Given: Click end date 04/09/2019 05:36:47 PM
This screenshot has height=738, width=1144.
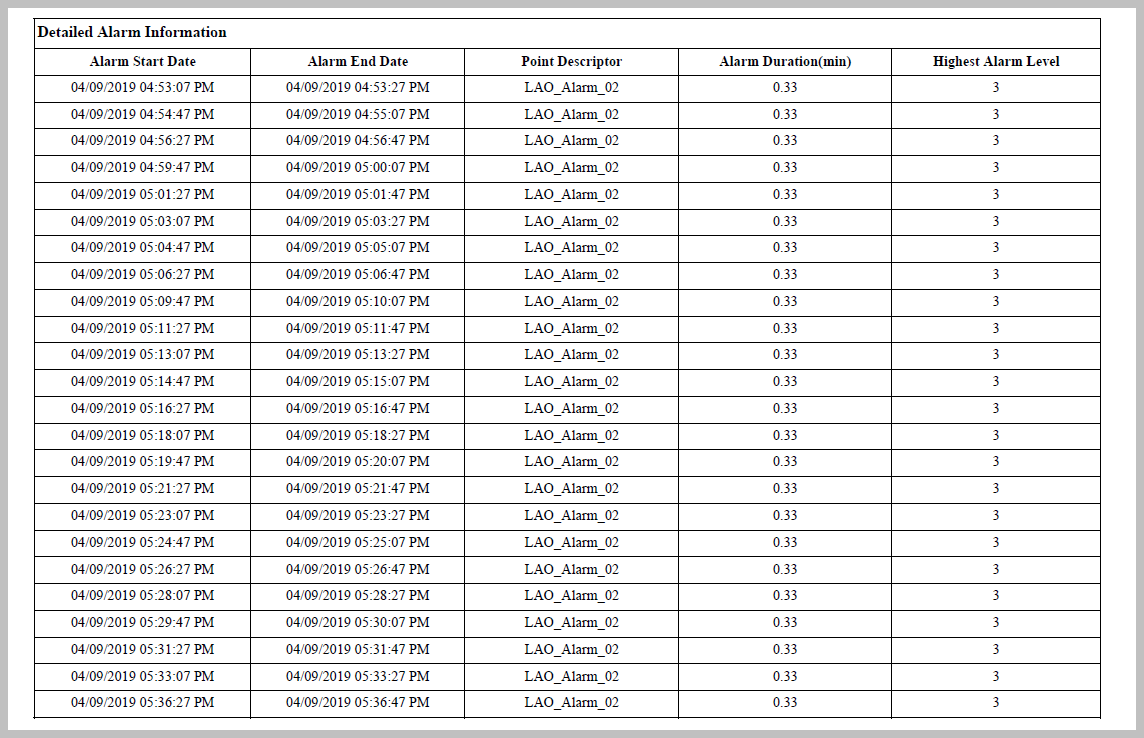Looking at the screenshot, I should click(x=357, y=702).
